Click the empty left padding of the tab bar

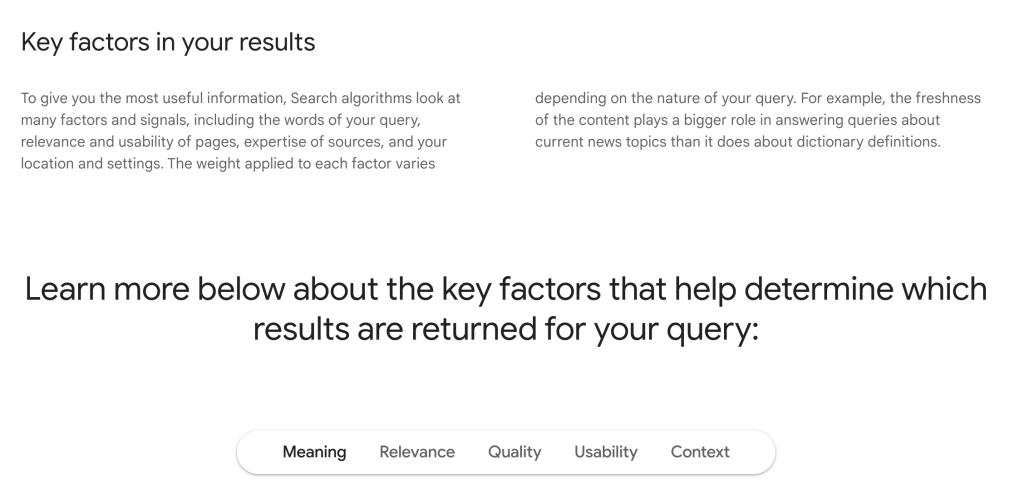(x=260, y=452)
